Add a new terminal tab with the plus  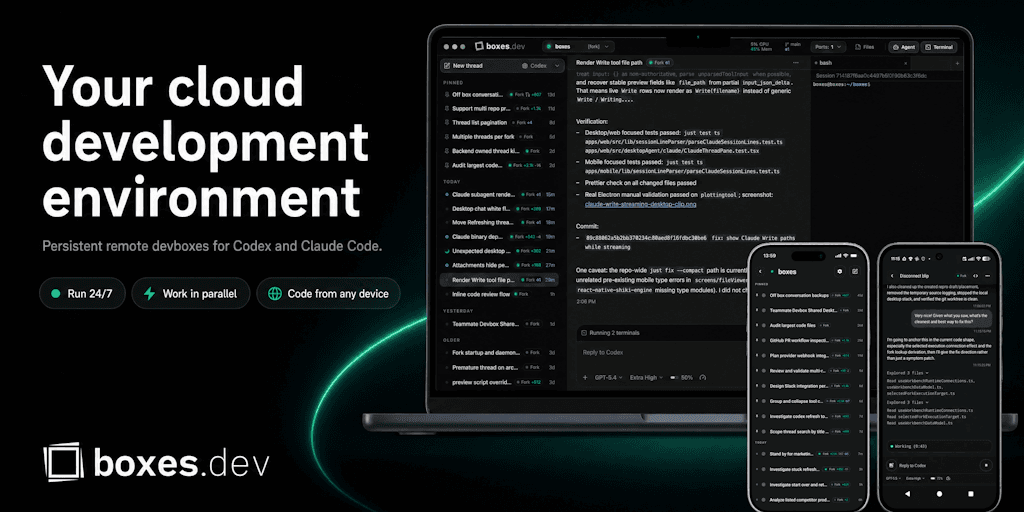957,63
